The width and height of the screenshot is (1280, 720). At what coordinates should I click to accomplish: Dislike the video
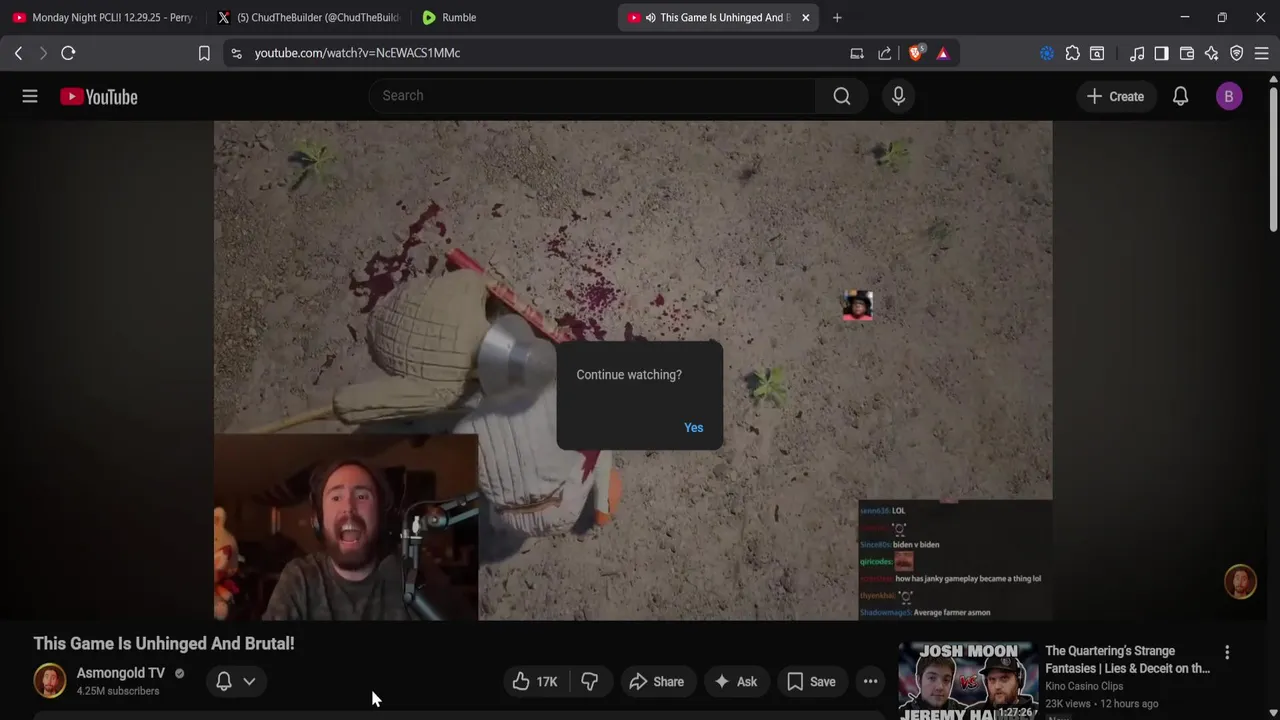(589, 682)
